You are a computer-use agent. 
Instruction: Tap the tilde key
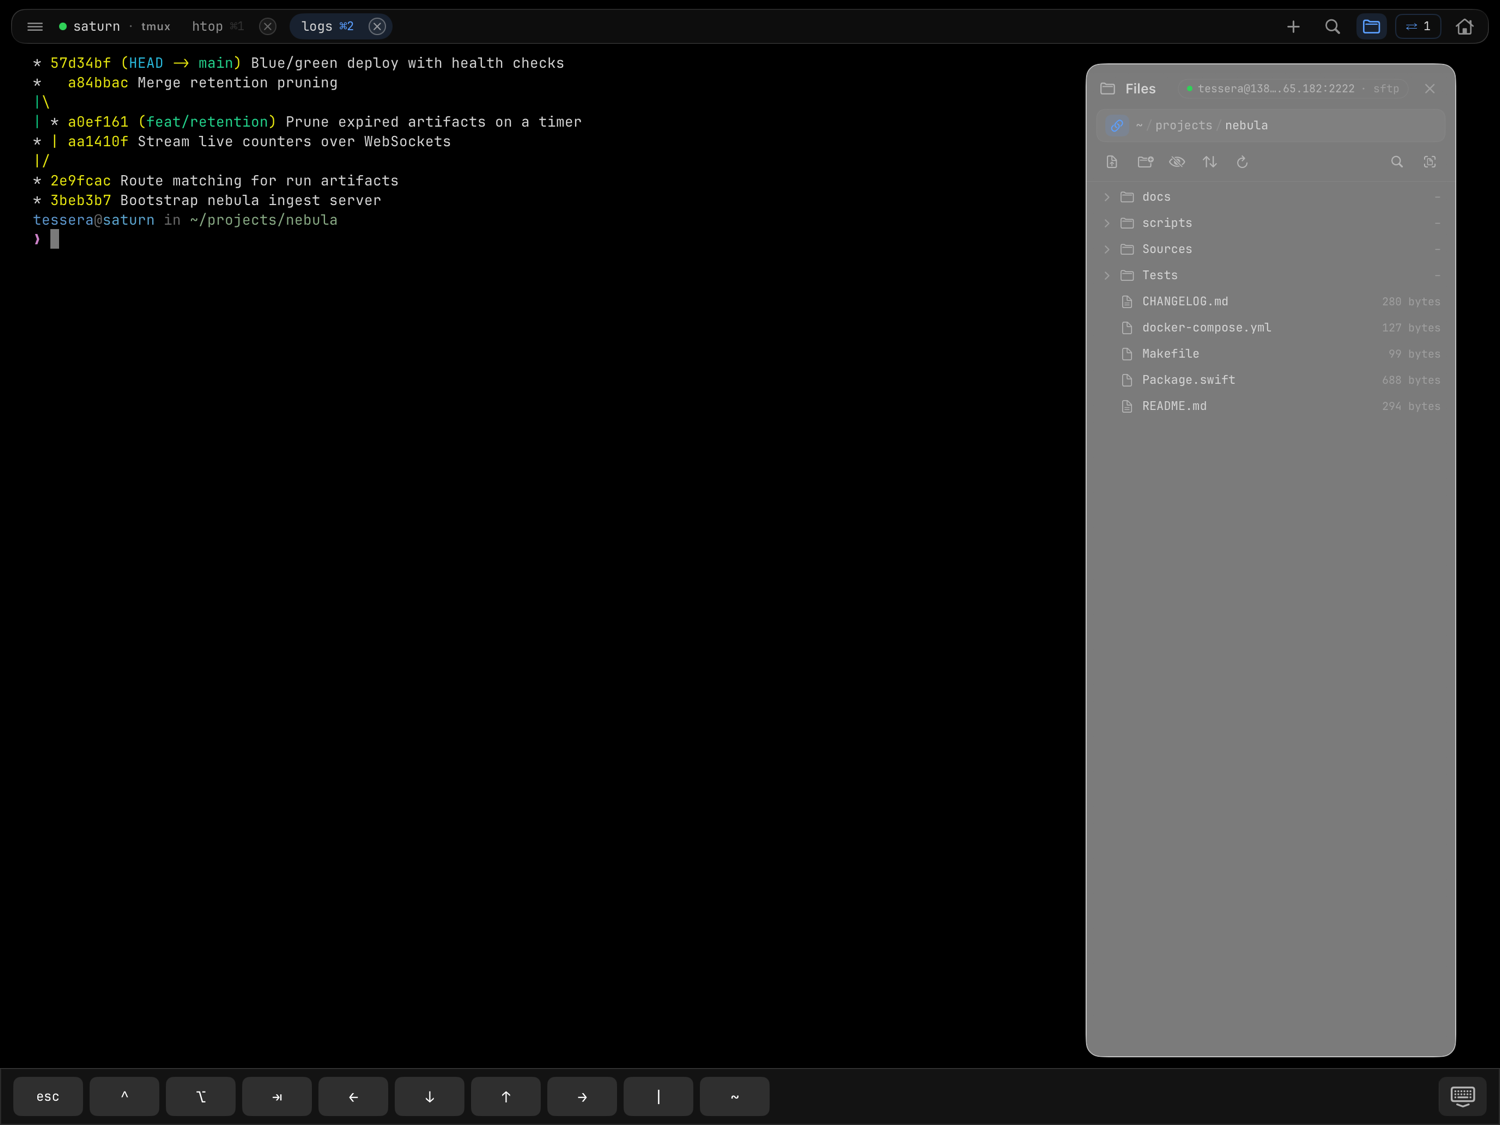(735, 1097)
